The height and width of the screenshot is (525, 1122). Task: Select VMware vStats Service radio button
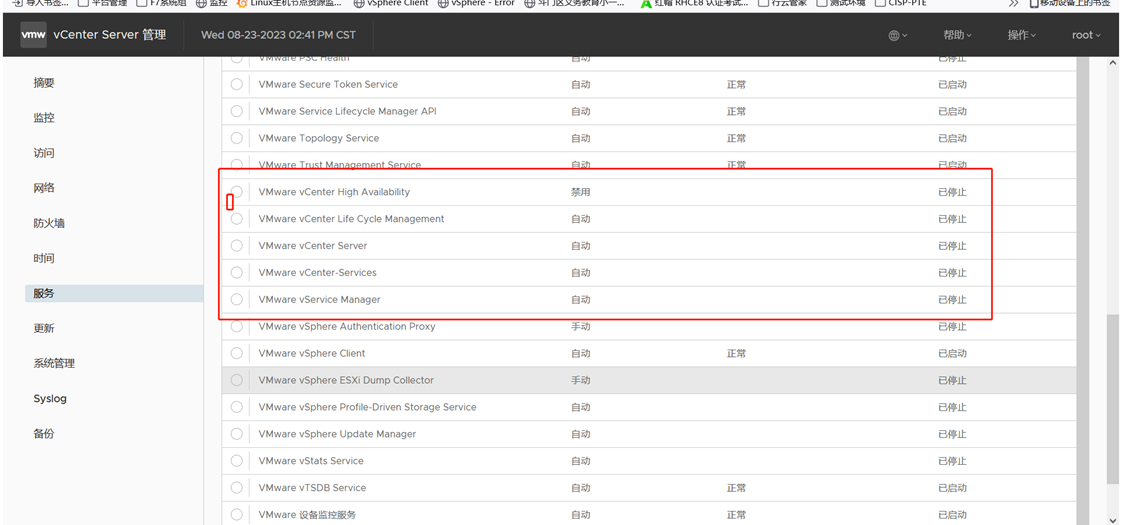click(236, 461)
